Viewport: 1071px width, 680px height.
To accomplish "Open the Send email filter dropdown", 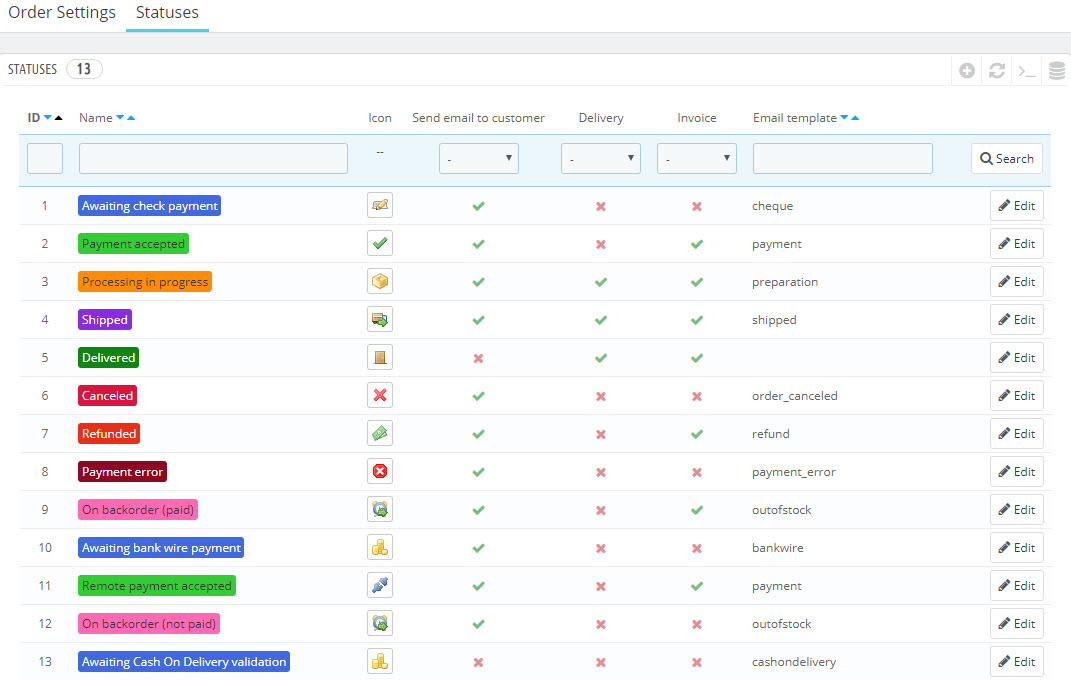I will 478,158.
